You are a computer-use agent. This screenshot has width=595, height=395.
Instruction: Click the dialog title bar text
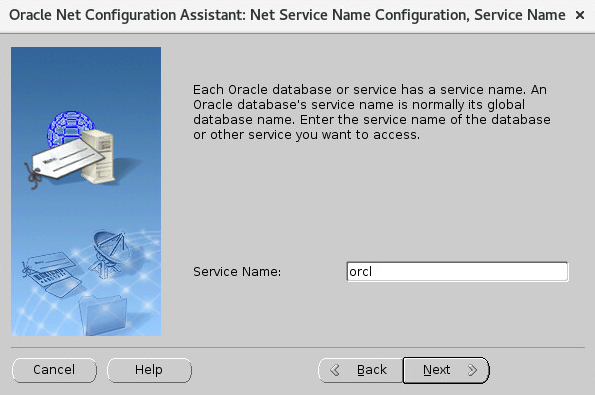pyautogui.click(x=287, y=15)
